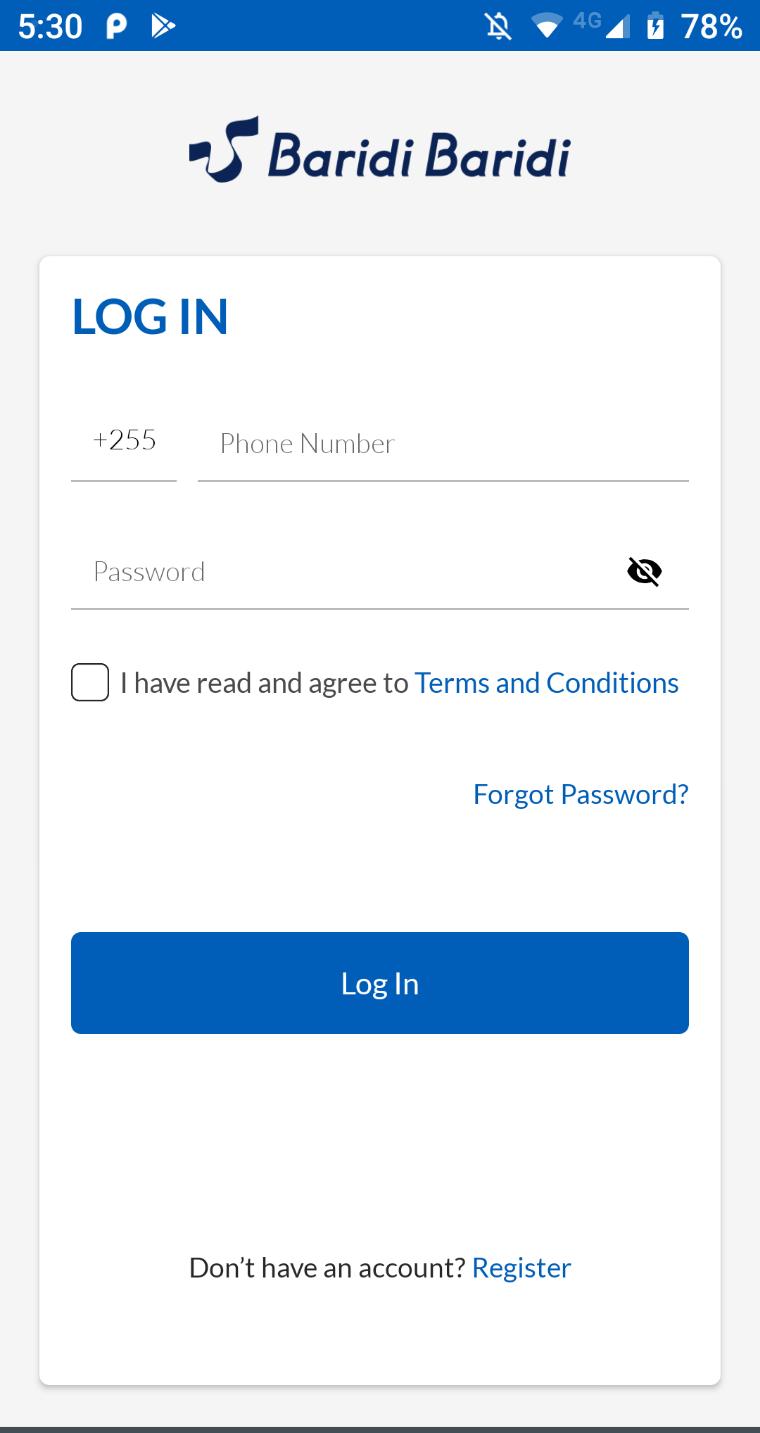
Task: Tap the muted notifications bell icon
Action: [x=498, y=26]
